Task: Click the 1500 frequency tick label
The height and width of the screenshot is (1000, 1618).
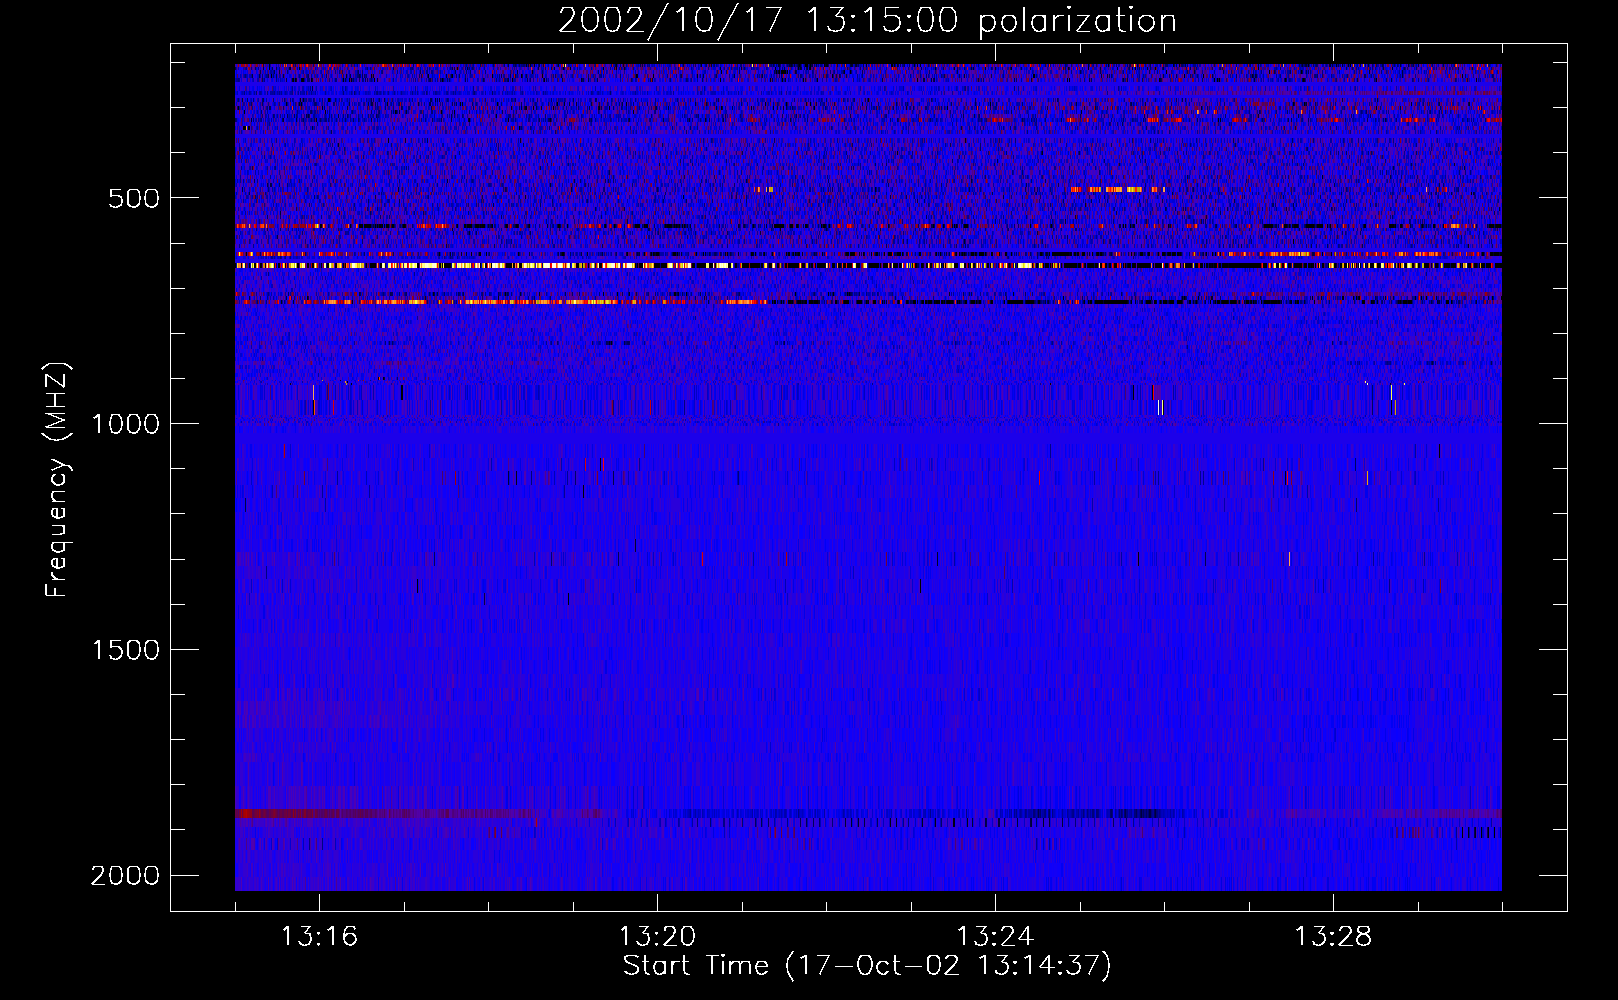Action: 125,650
